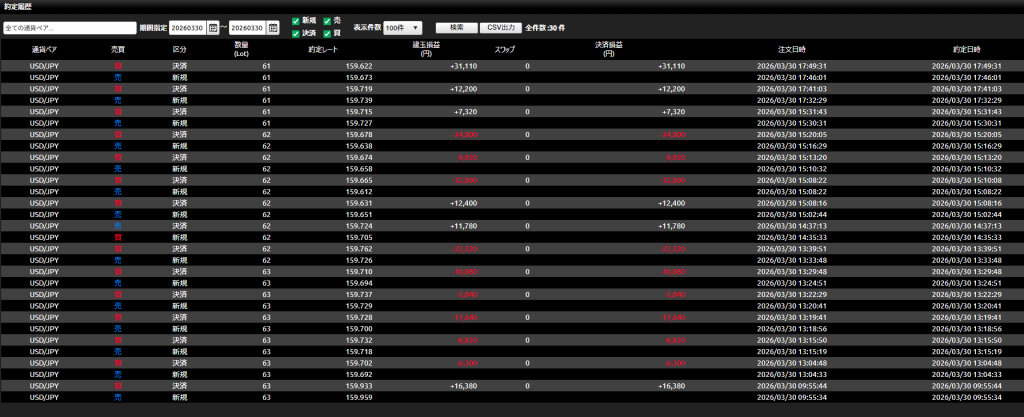Uncheck the 買 filter checkbox
1024x417 pixels.
[327, 33]
